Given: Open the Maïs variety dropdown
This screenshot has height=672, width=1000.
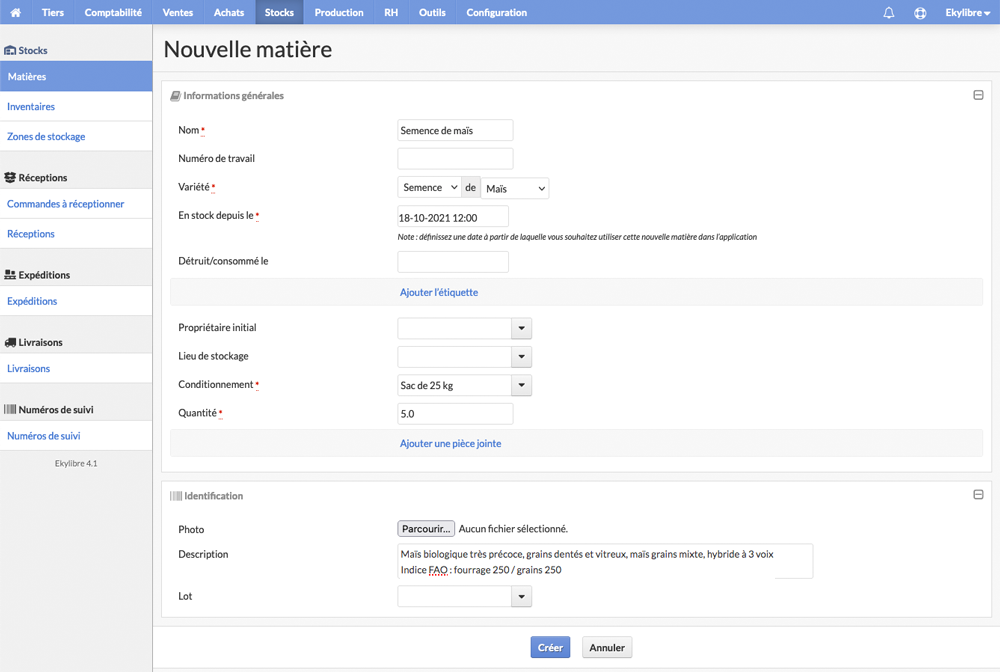Looking at the screenshot, I should (x=515, y=188).
